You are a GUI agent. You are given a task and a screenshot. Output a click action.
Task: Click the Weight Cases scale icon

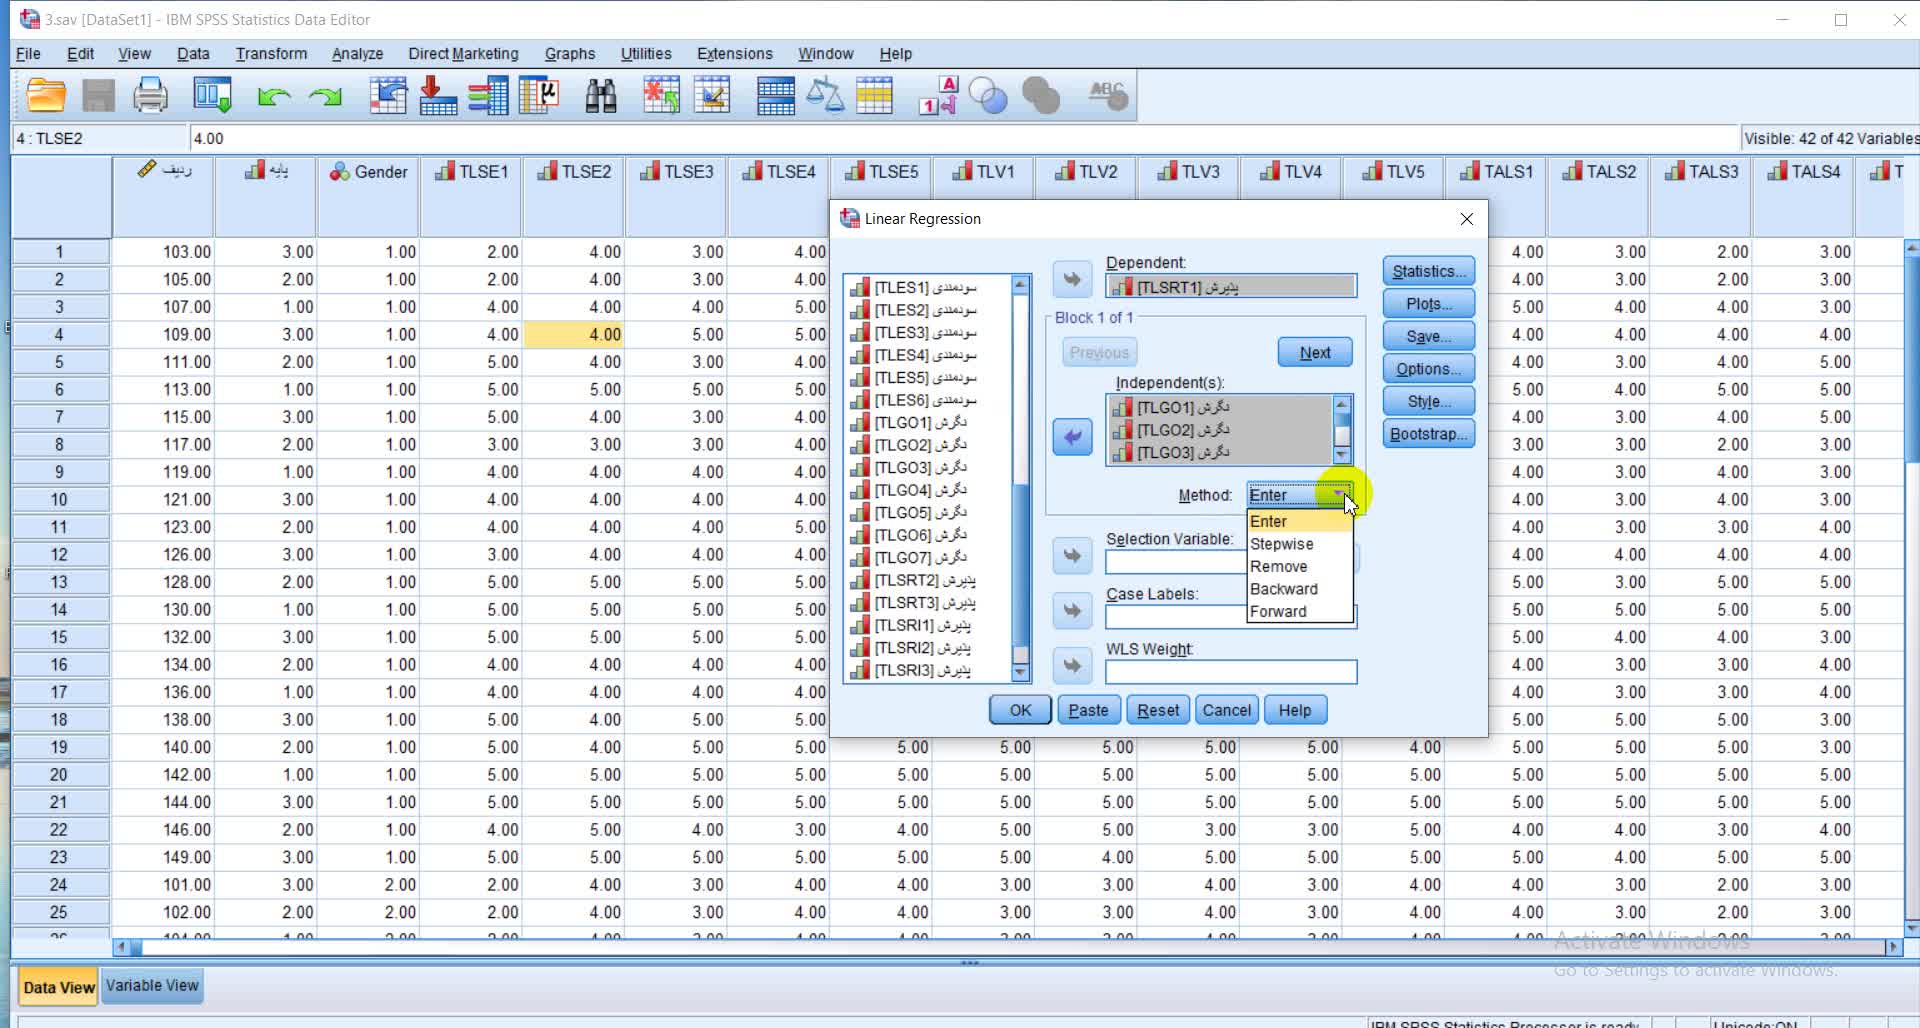825,96
